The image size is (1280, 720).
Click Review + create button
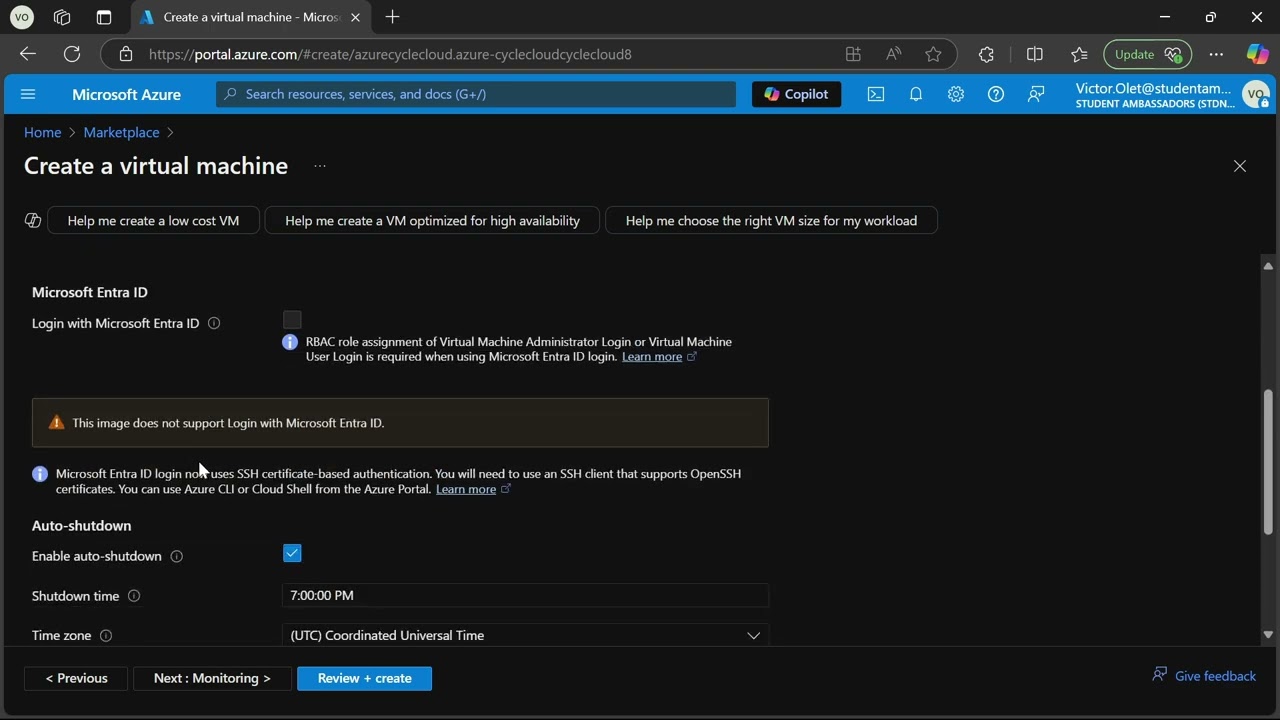[x=364, y=678]
